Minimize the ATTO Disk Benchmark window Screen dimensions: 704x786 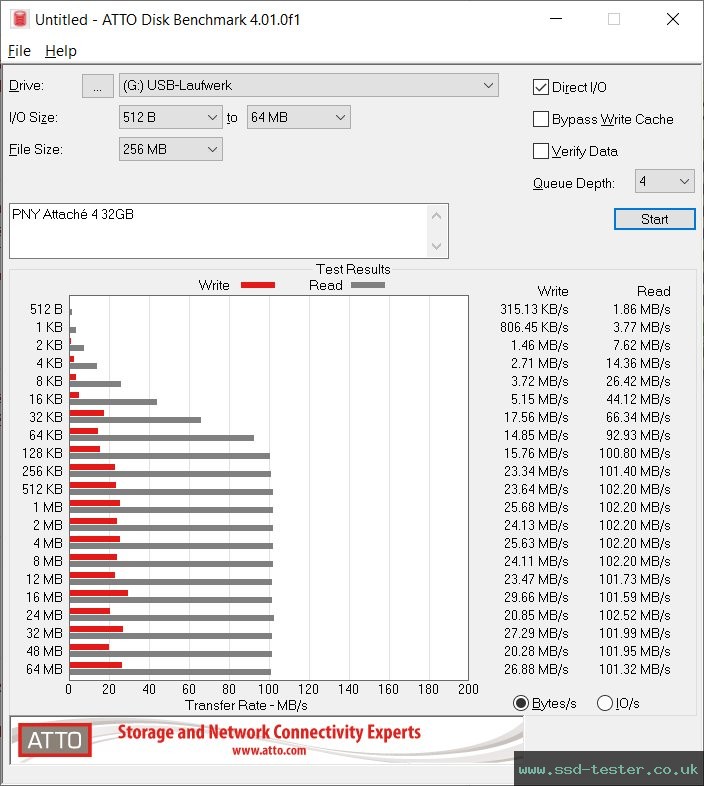(556, 19)
